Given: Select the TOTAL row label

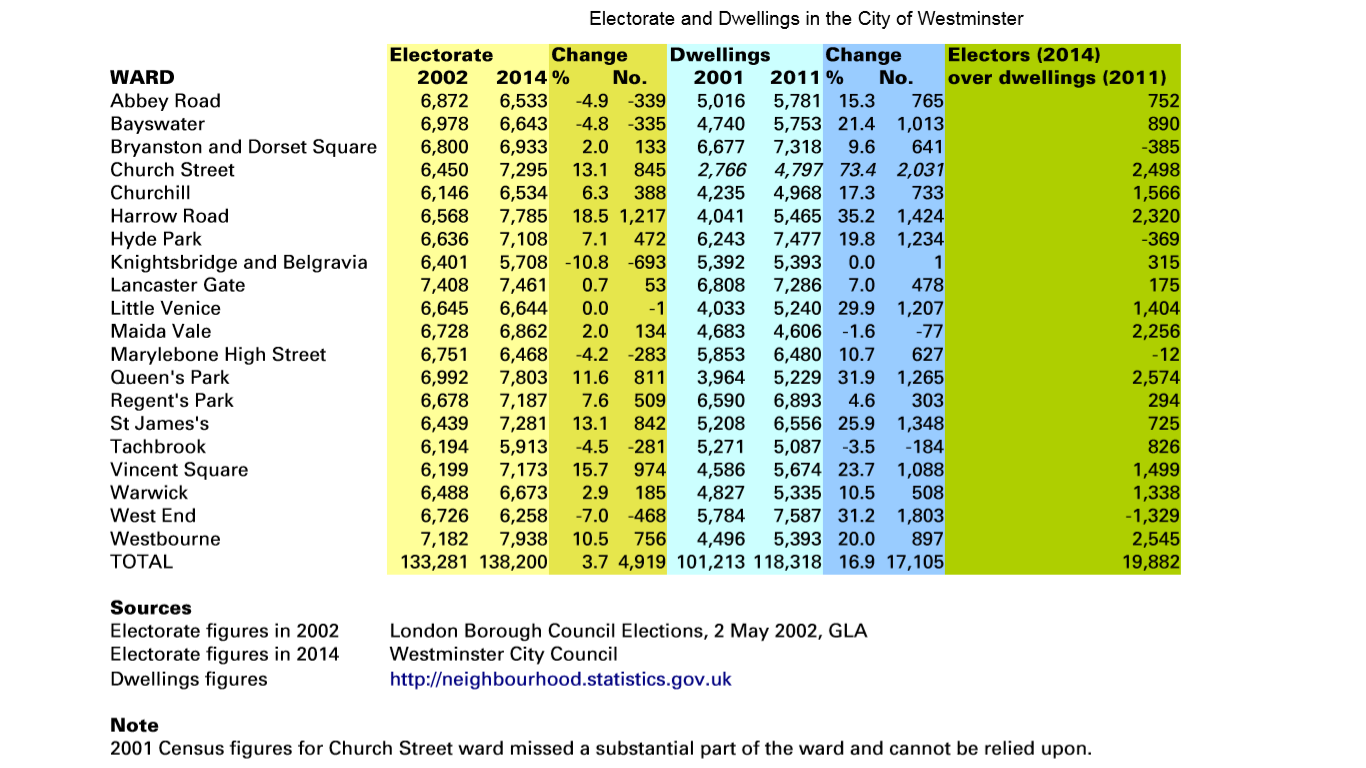Looking at the screenshot, I should click(141, 562).
